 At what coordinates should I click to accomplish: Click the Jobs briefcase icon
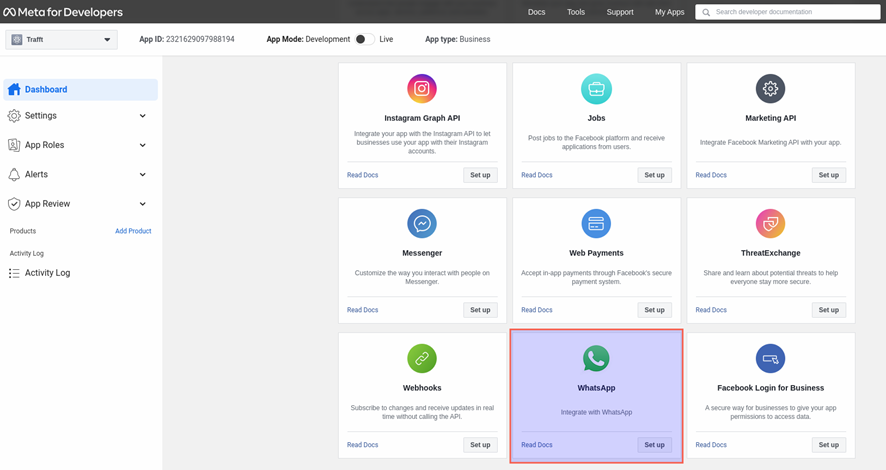[x=596, y=89]
